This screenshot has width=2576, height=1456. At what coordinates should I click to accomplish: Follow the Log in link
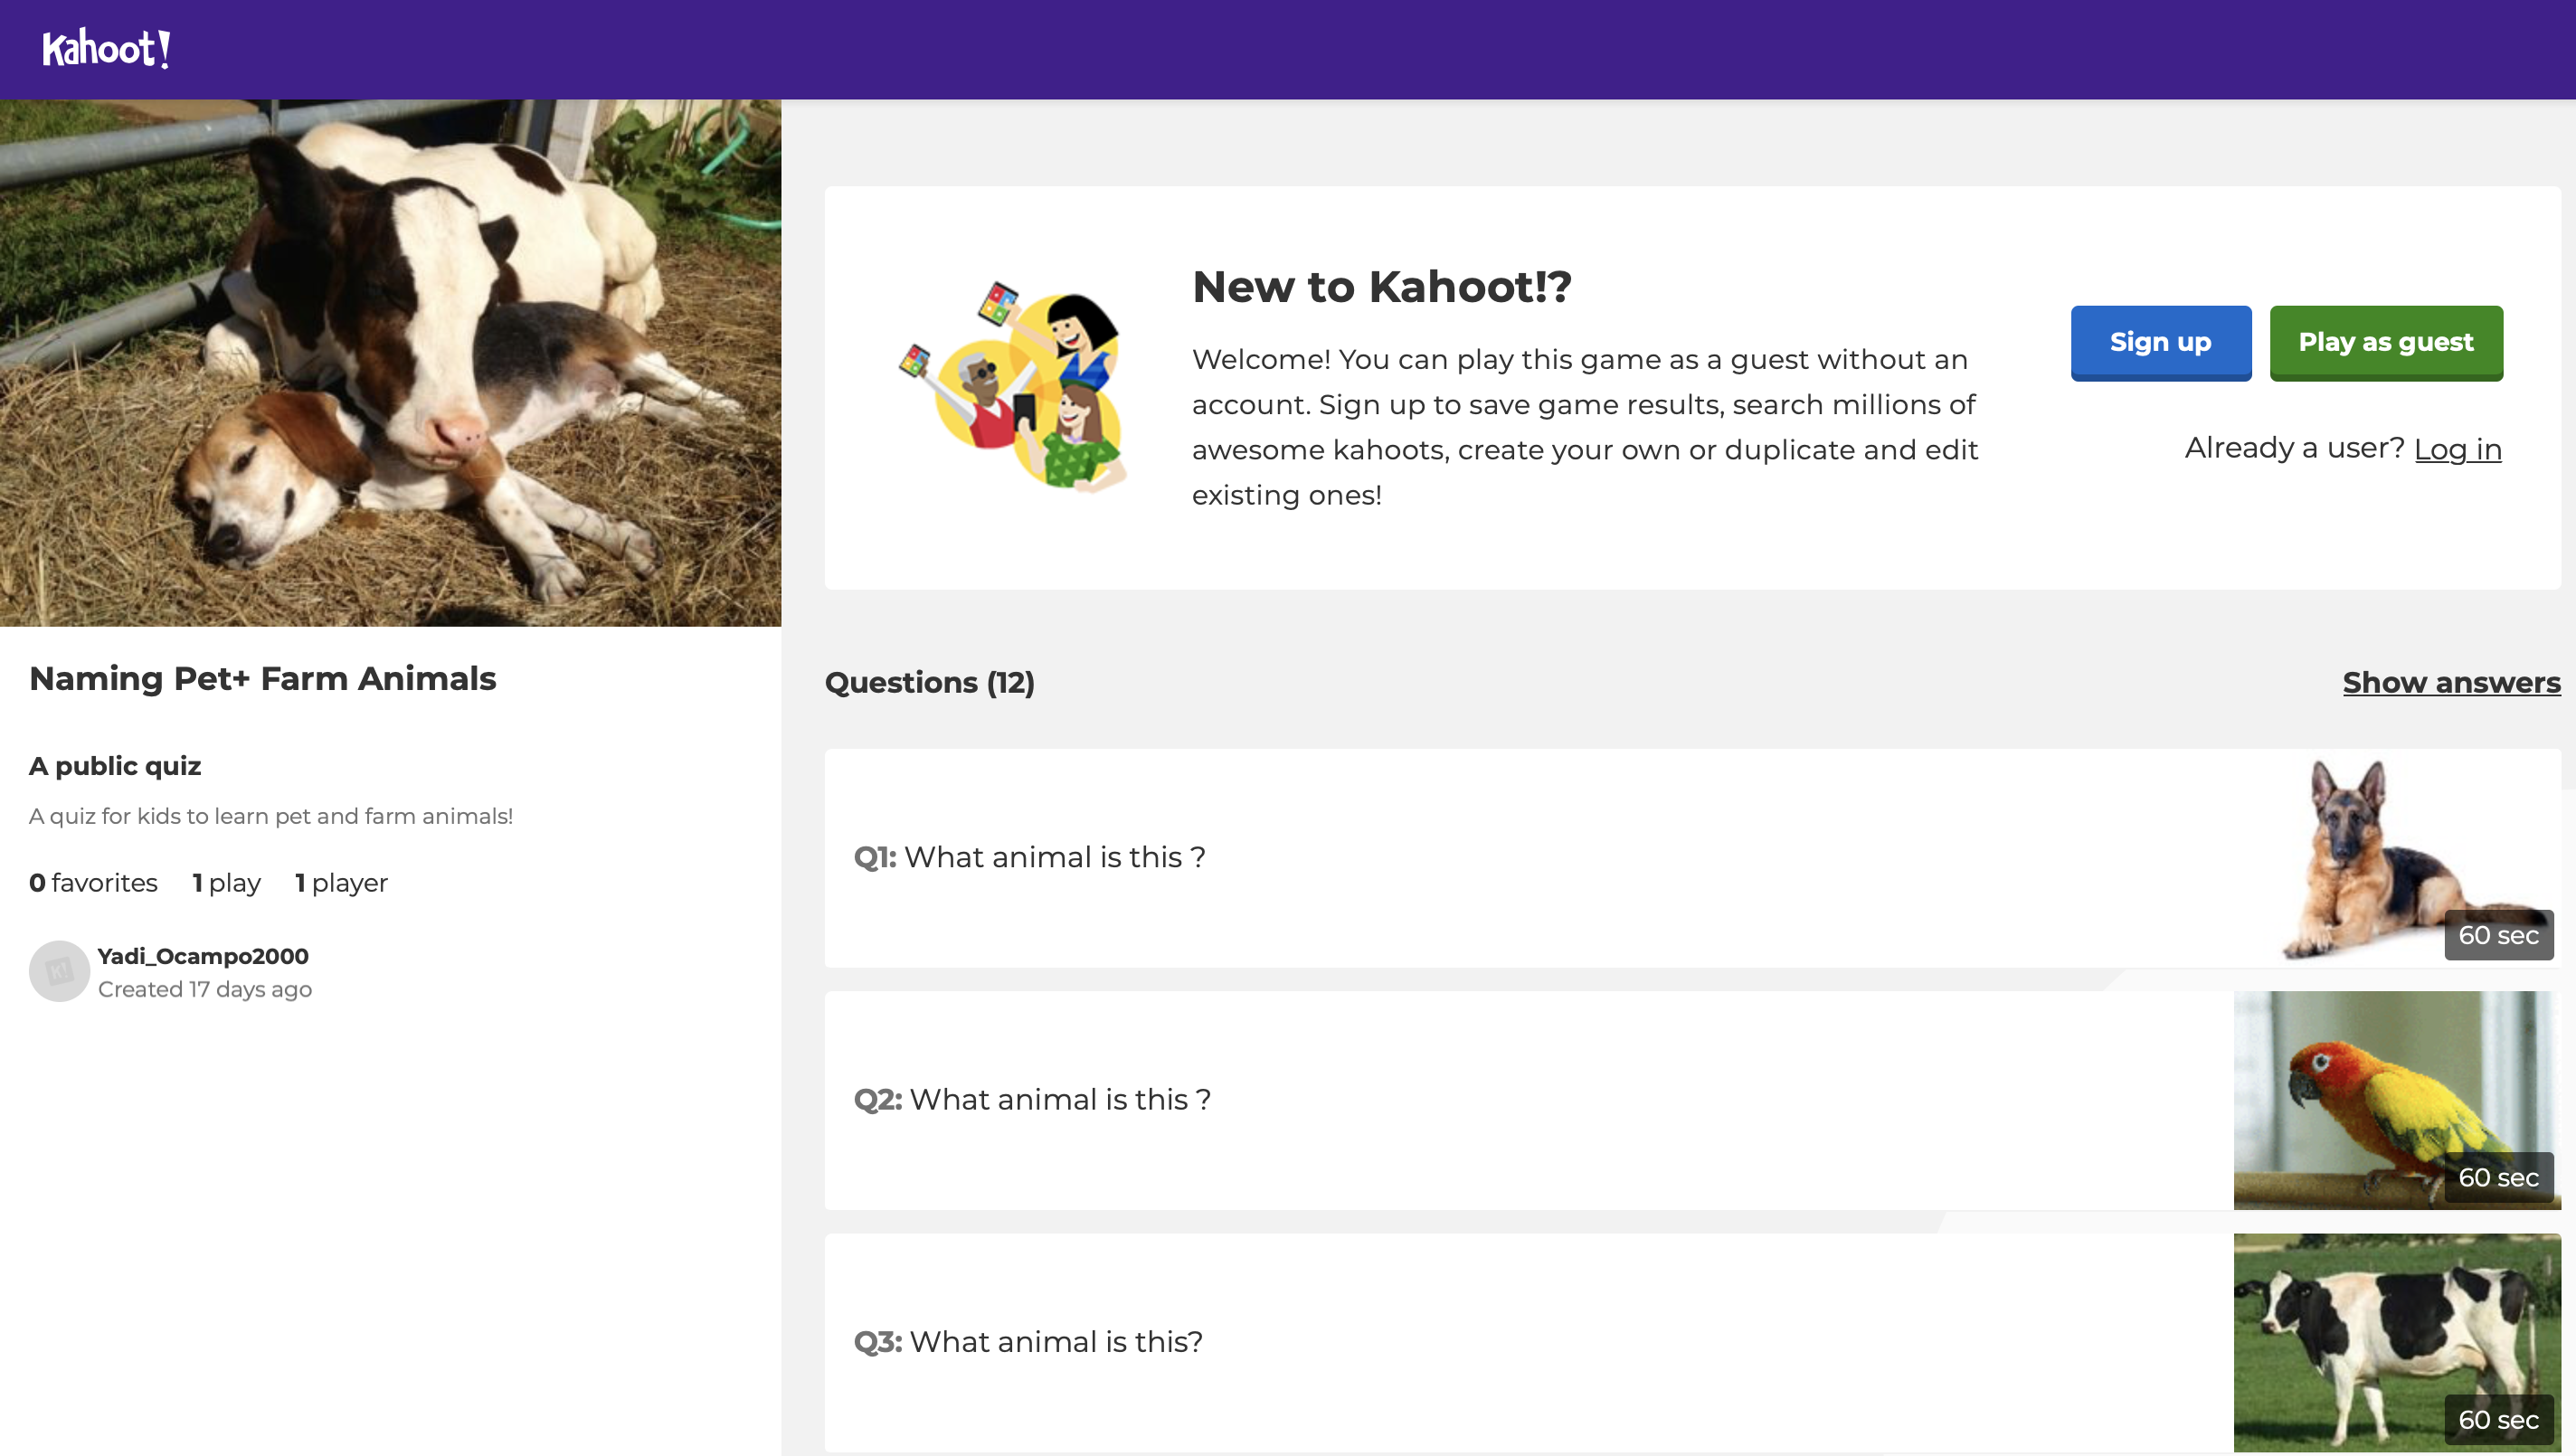2457,449
